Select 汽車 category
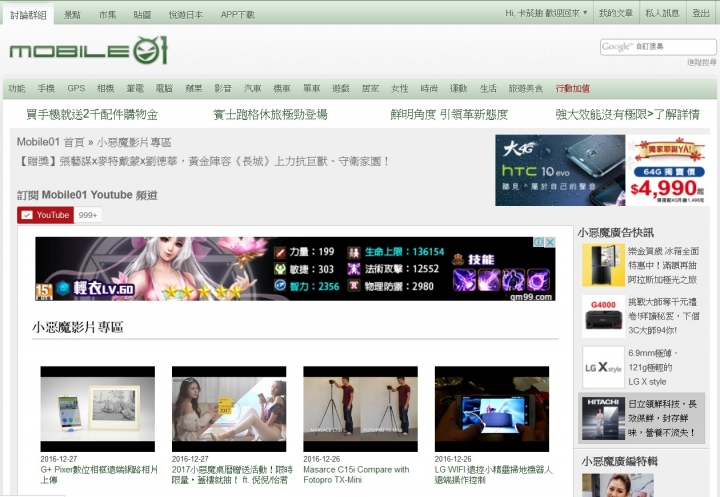Screen dimensions: 720x497 [253, 88]
